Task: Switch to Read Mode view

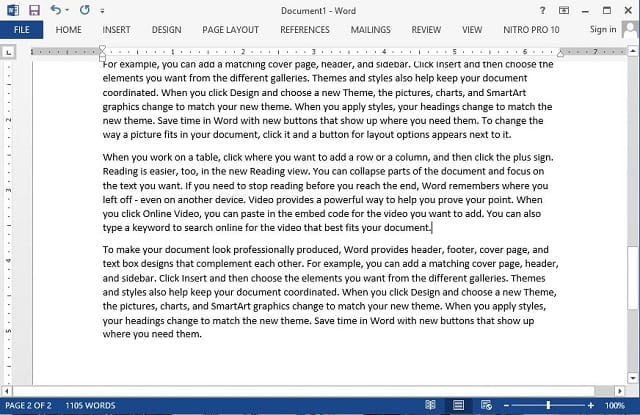Action: tap(430, 405)
